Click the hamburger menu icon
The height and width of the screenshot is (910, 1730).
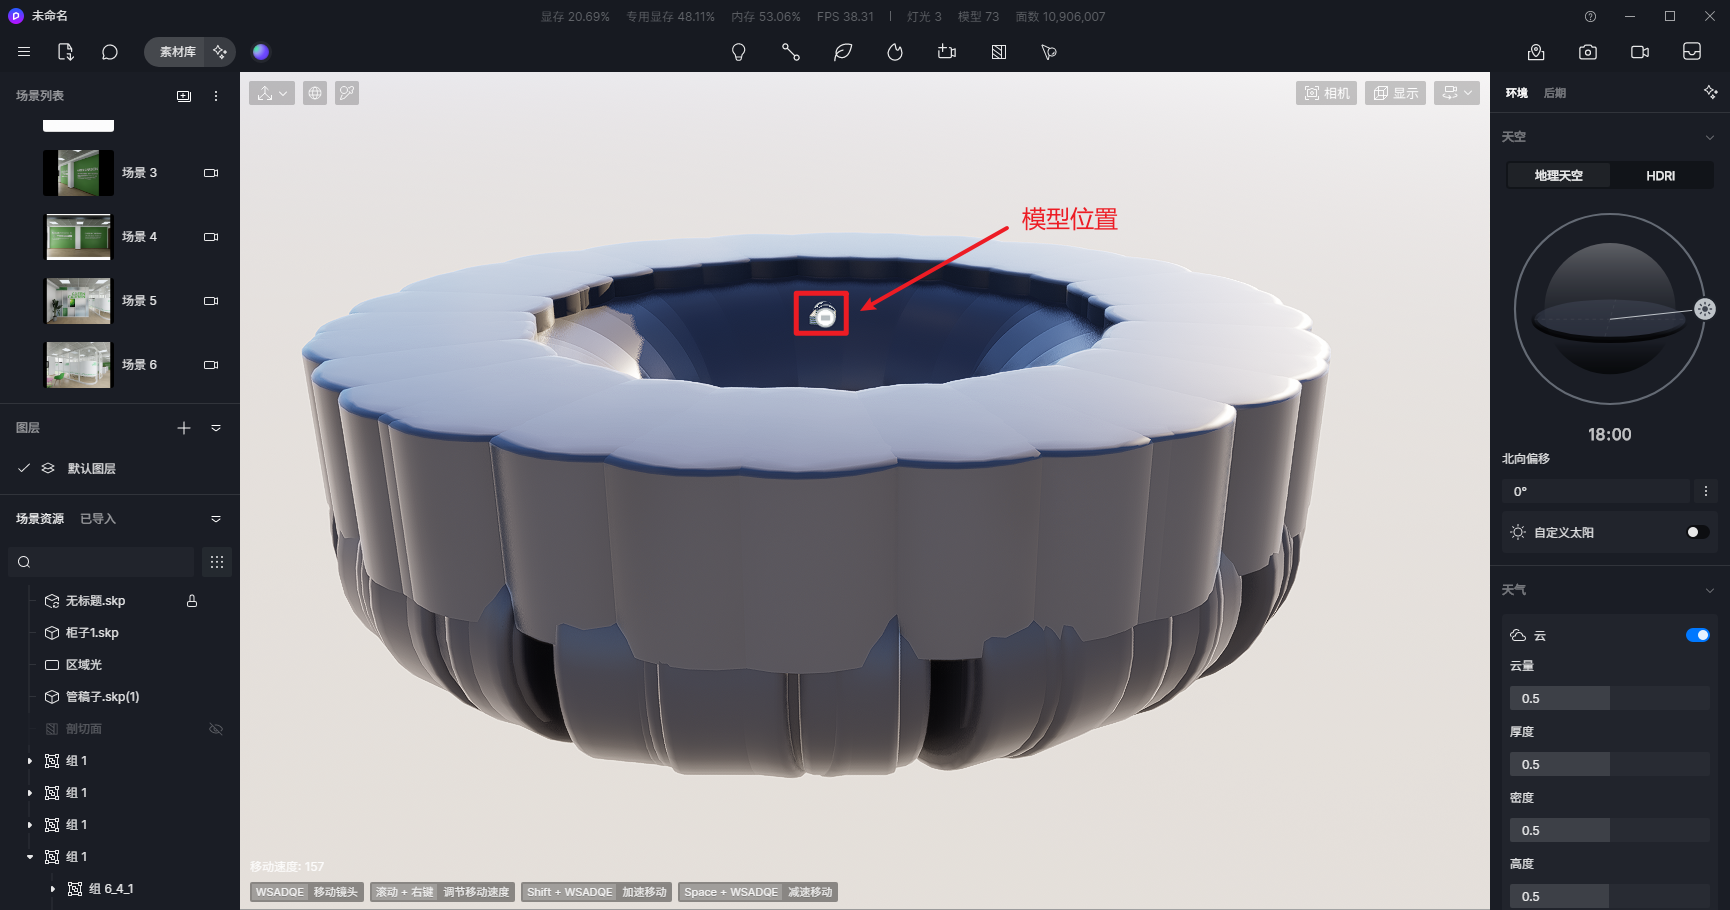(x=24, y=52)
